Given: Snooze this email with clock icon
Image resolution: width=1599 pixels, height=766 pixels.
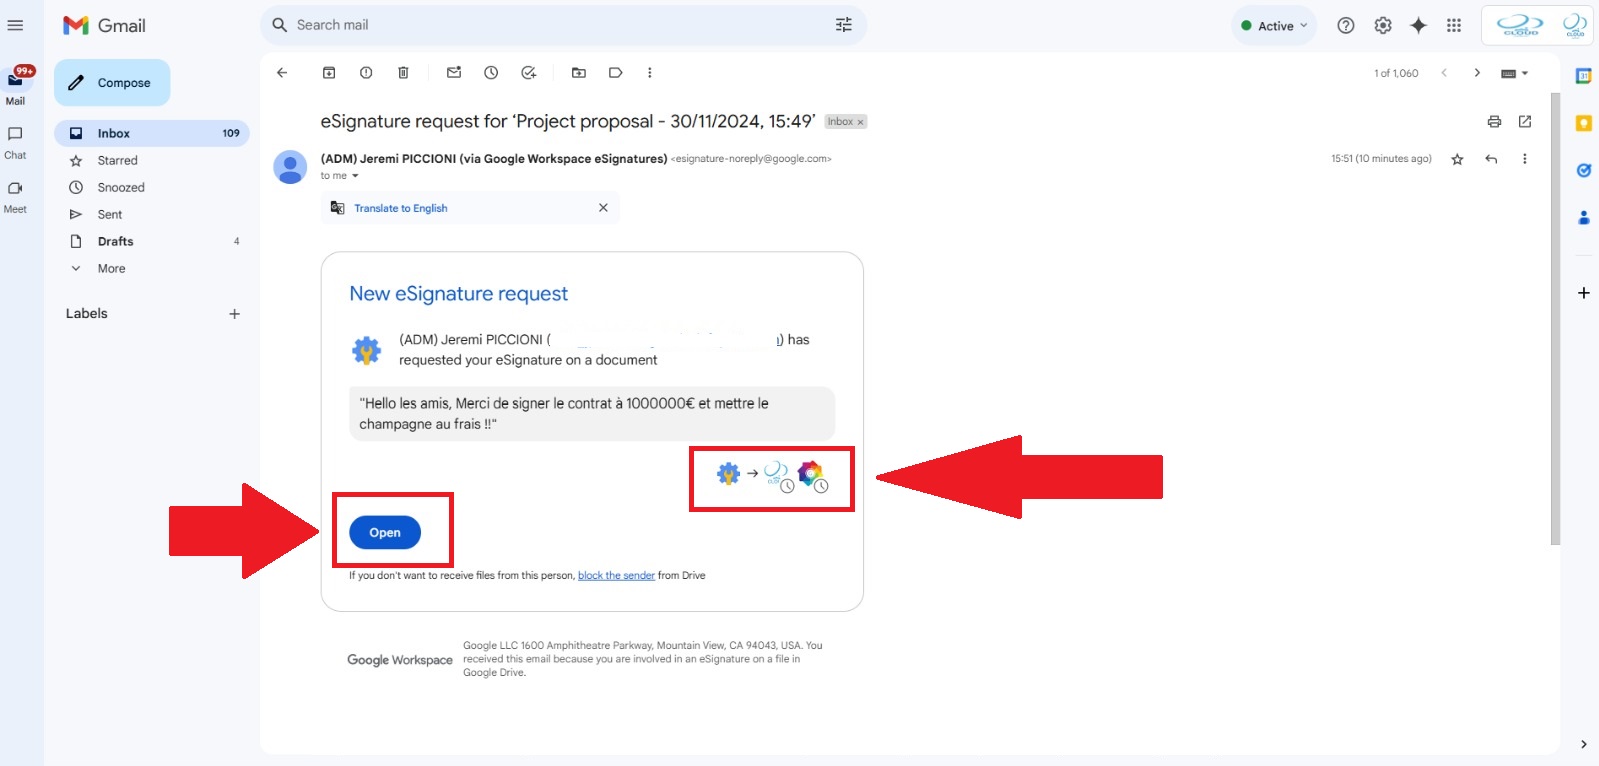Looking at the screenshot, I should click(x=491, y=73).
